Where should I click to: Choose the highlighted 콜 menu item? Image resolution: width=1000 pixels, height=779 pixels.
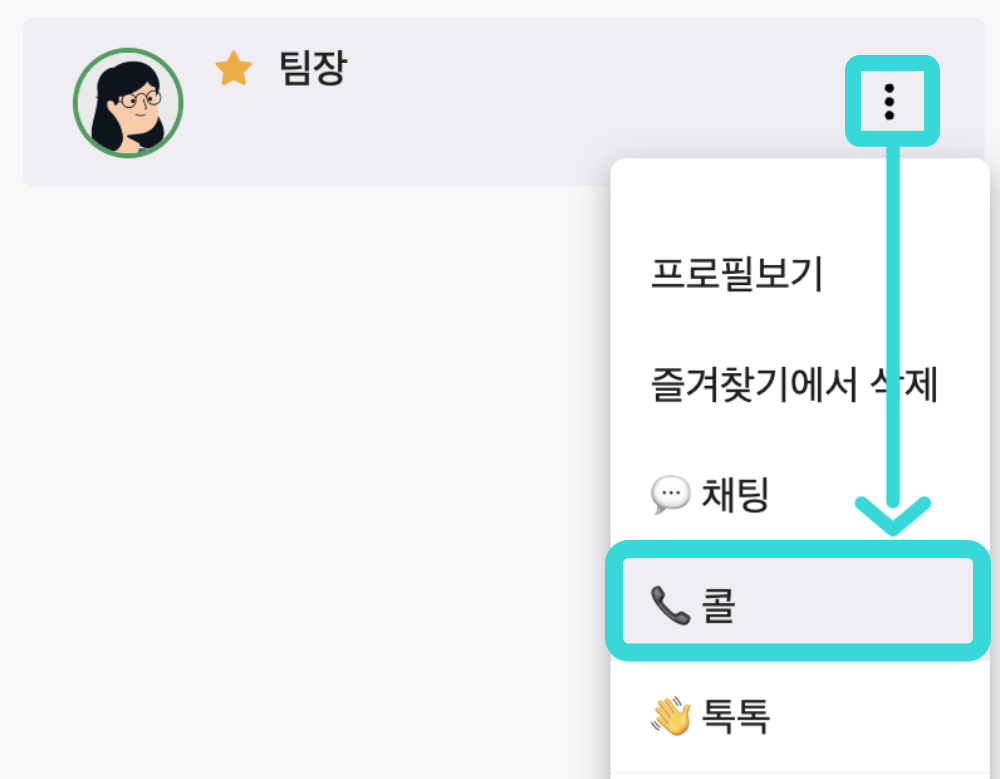click(x=798, y=603)
